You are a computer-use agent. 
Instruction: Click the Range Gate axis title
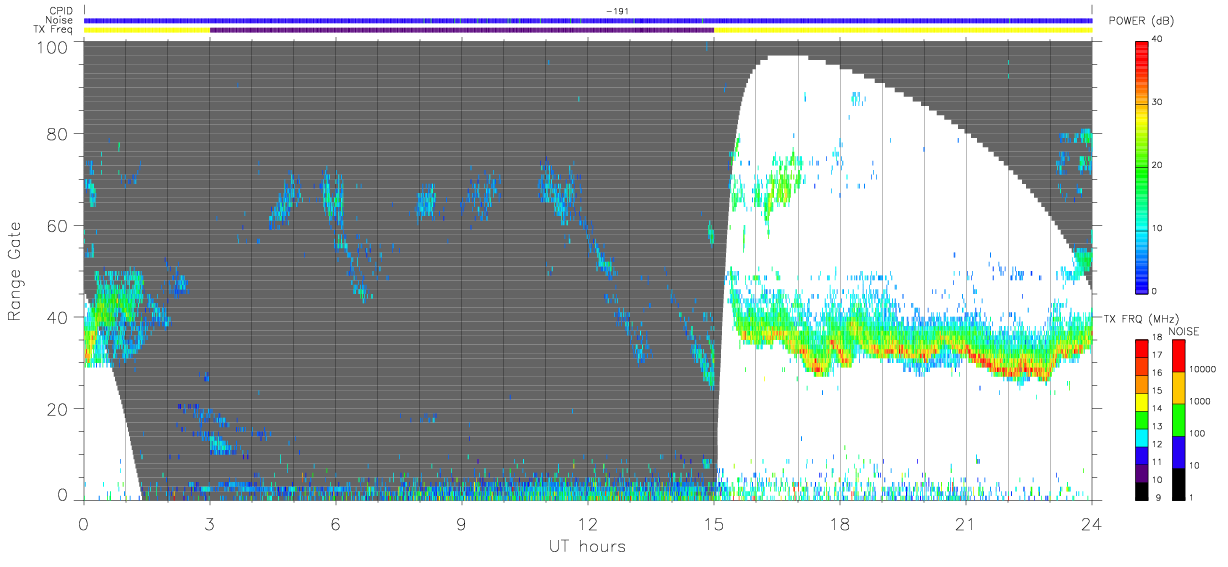[15, 271]
